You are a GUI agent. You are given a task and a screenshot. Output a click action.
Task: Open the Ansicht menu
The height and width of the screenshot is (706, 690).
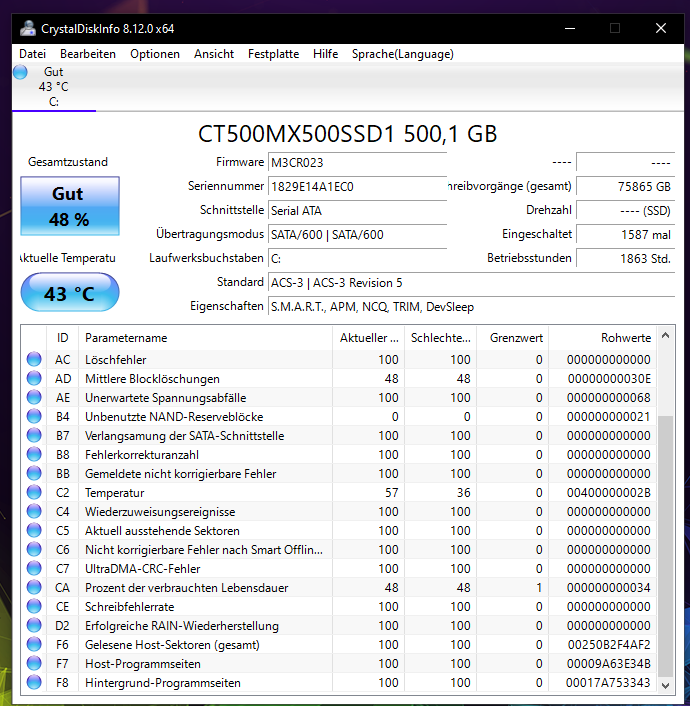point(214,54)
